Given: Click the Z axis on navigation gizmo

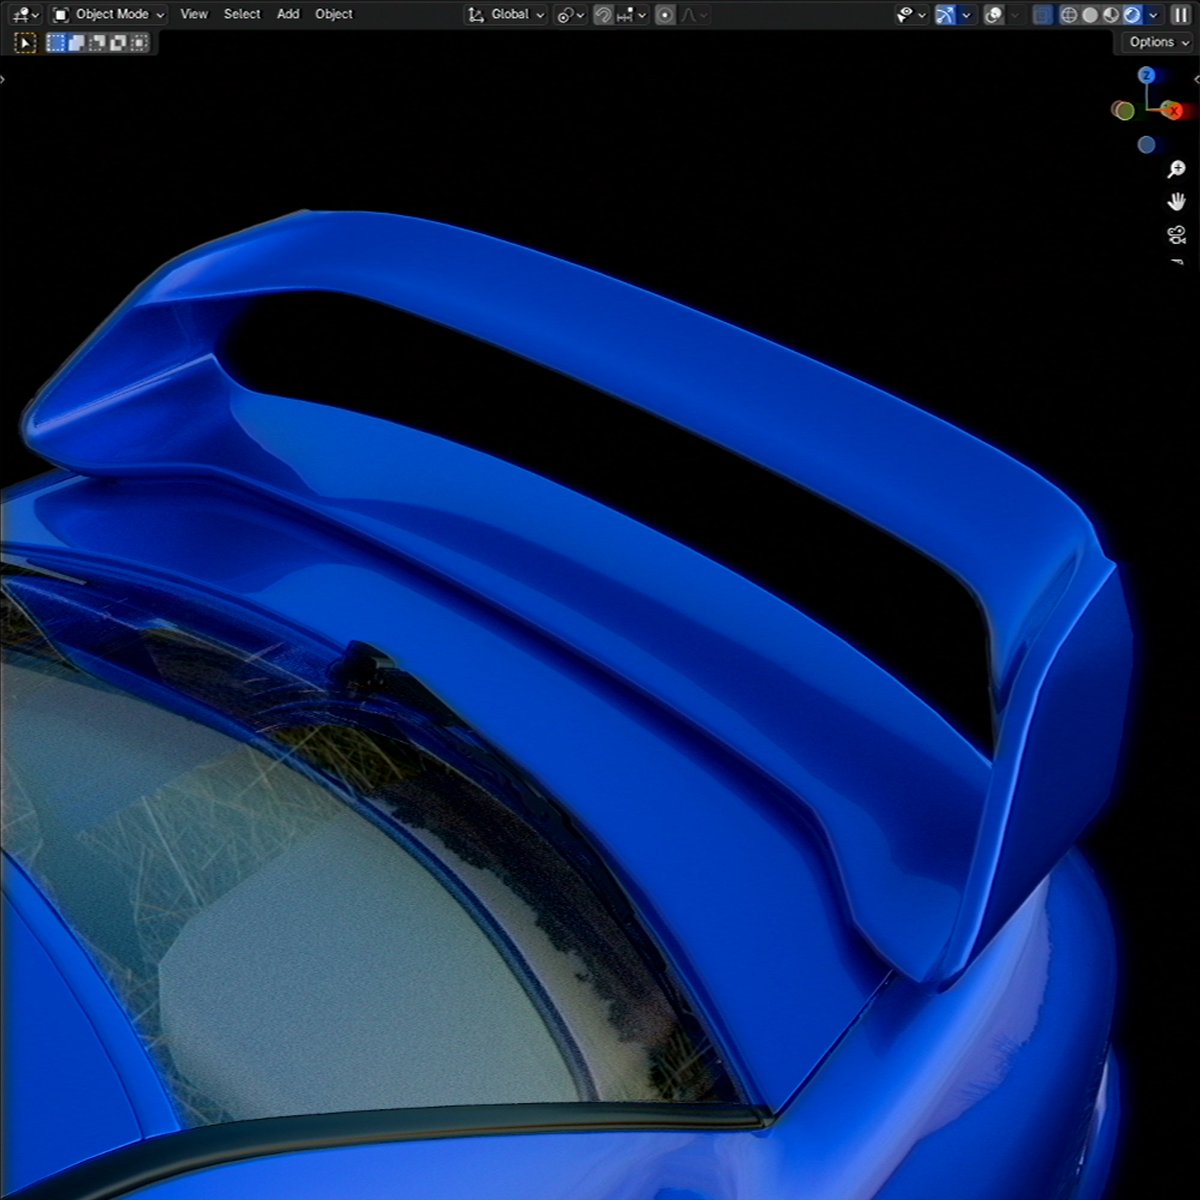Looking at the screenshot, I should [1147, 76].
